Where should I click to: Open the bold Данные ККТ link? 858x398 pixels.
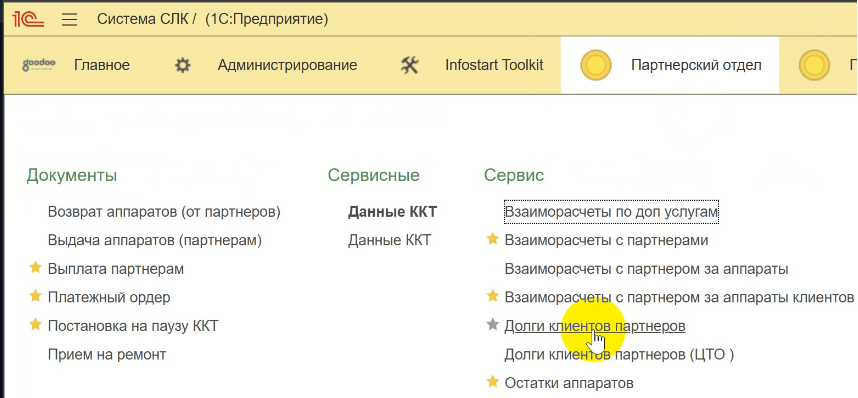(x=392, y=212)
